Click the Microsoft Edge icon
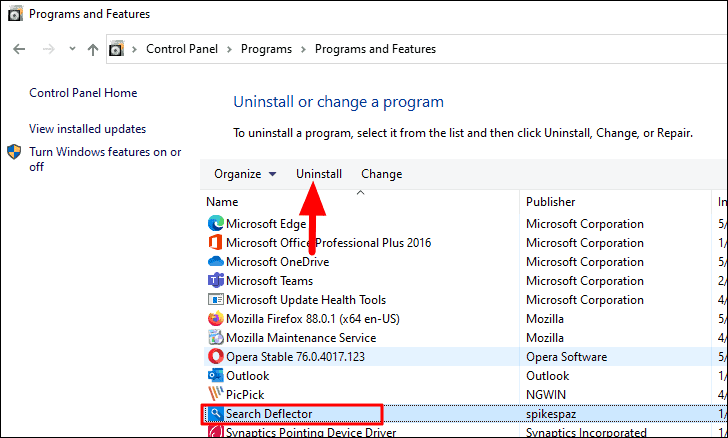 pos(215,224)
